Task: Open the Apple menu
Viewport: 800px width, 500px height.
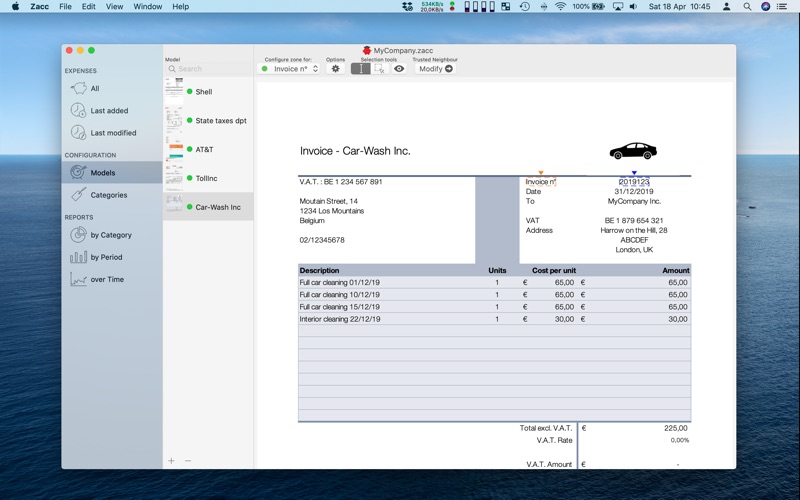Action: coord(15,6)
